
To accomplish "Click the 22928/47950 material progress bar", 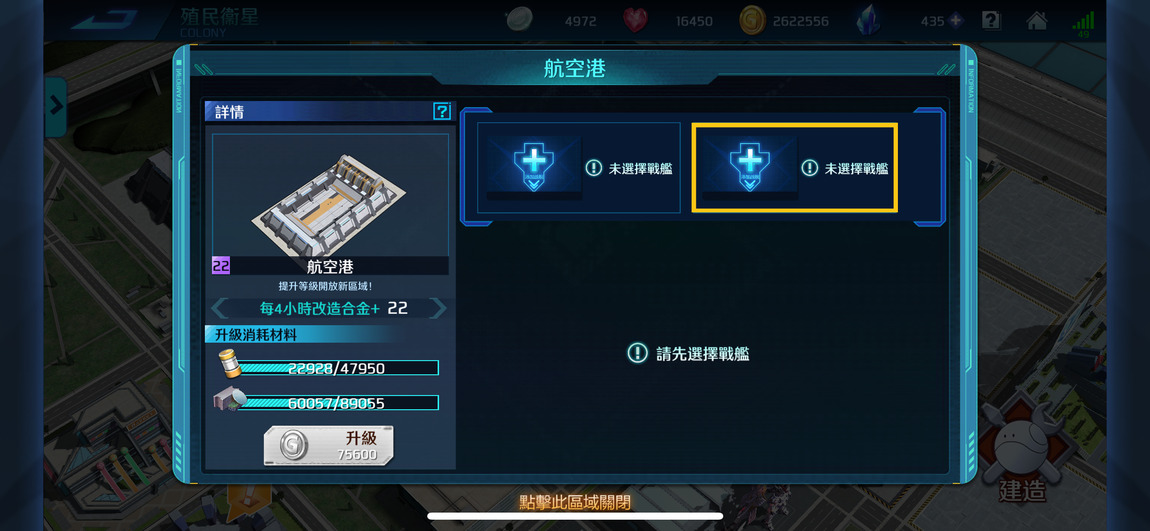I will [338, 367].
